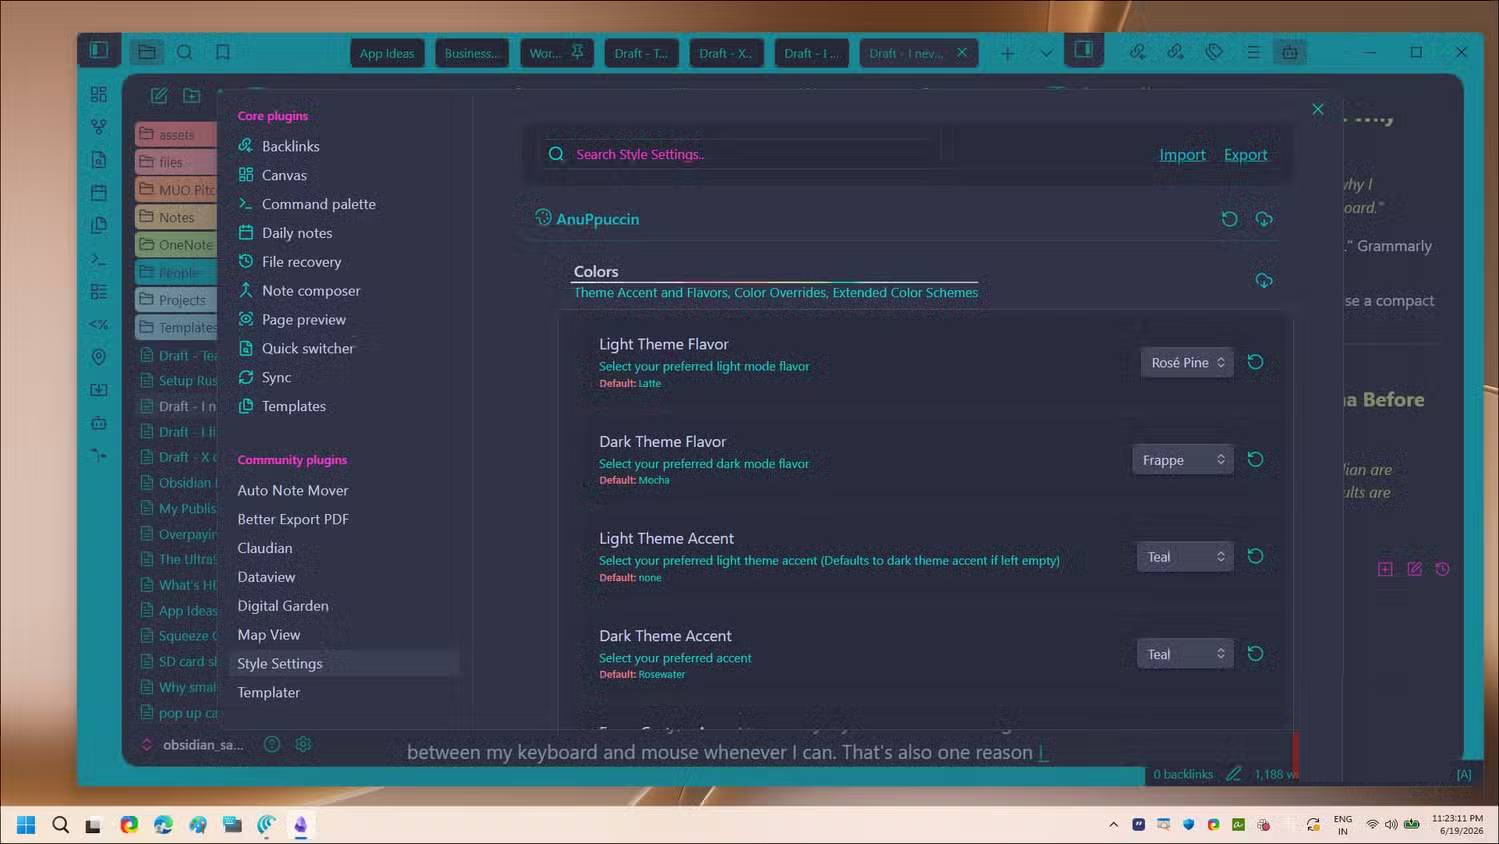
Task: Collapse the Colors heading section
Action: coord(596,271)
